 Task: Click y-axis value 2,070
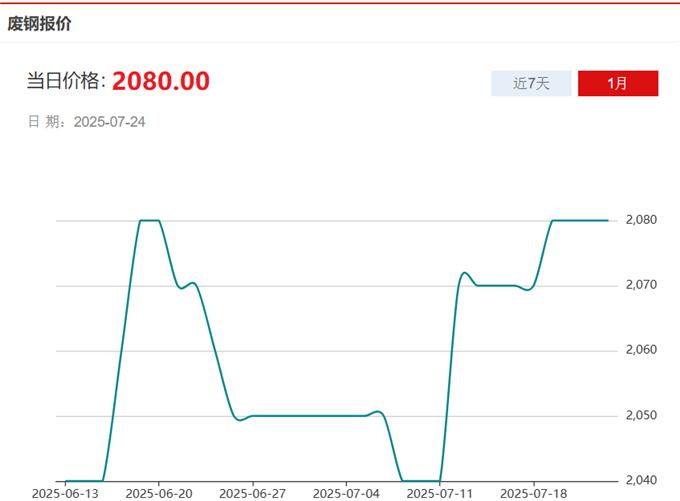tap(641, 285)
